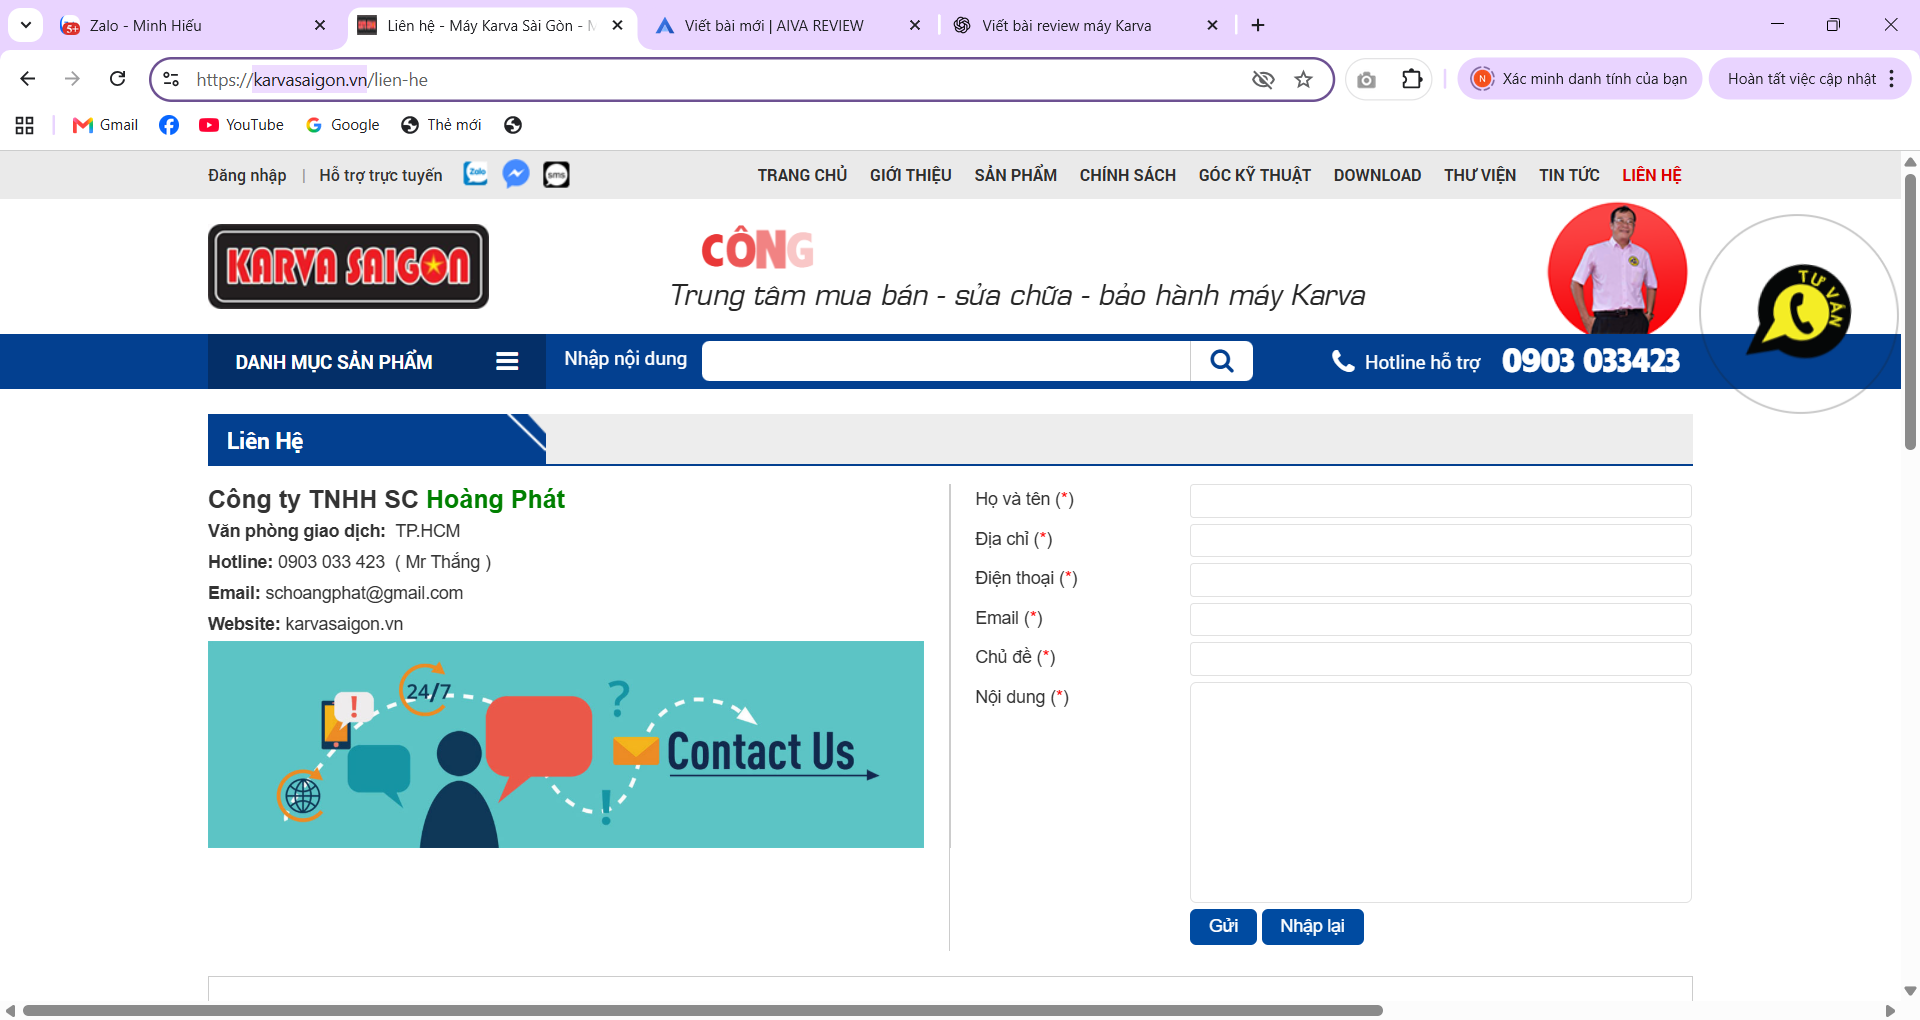1920x1020 pixels.
Task: Click the Karva Saigon logo
Action: [348, 266]
